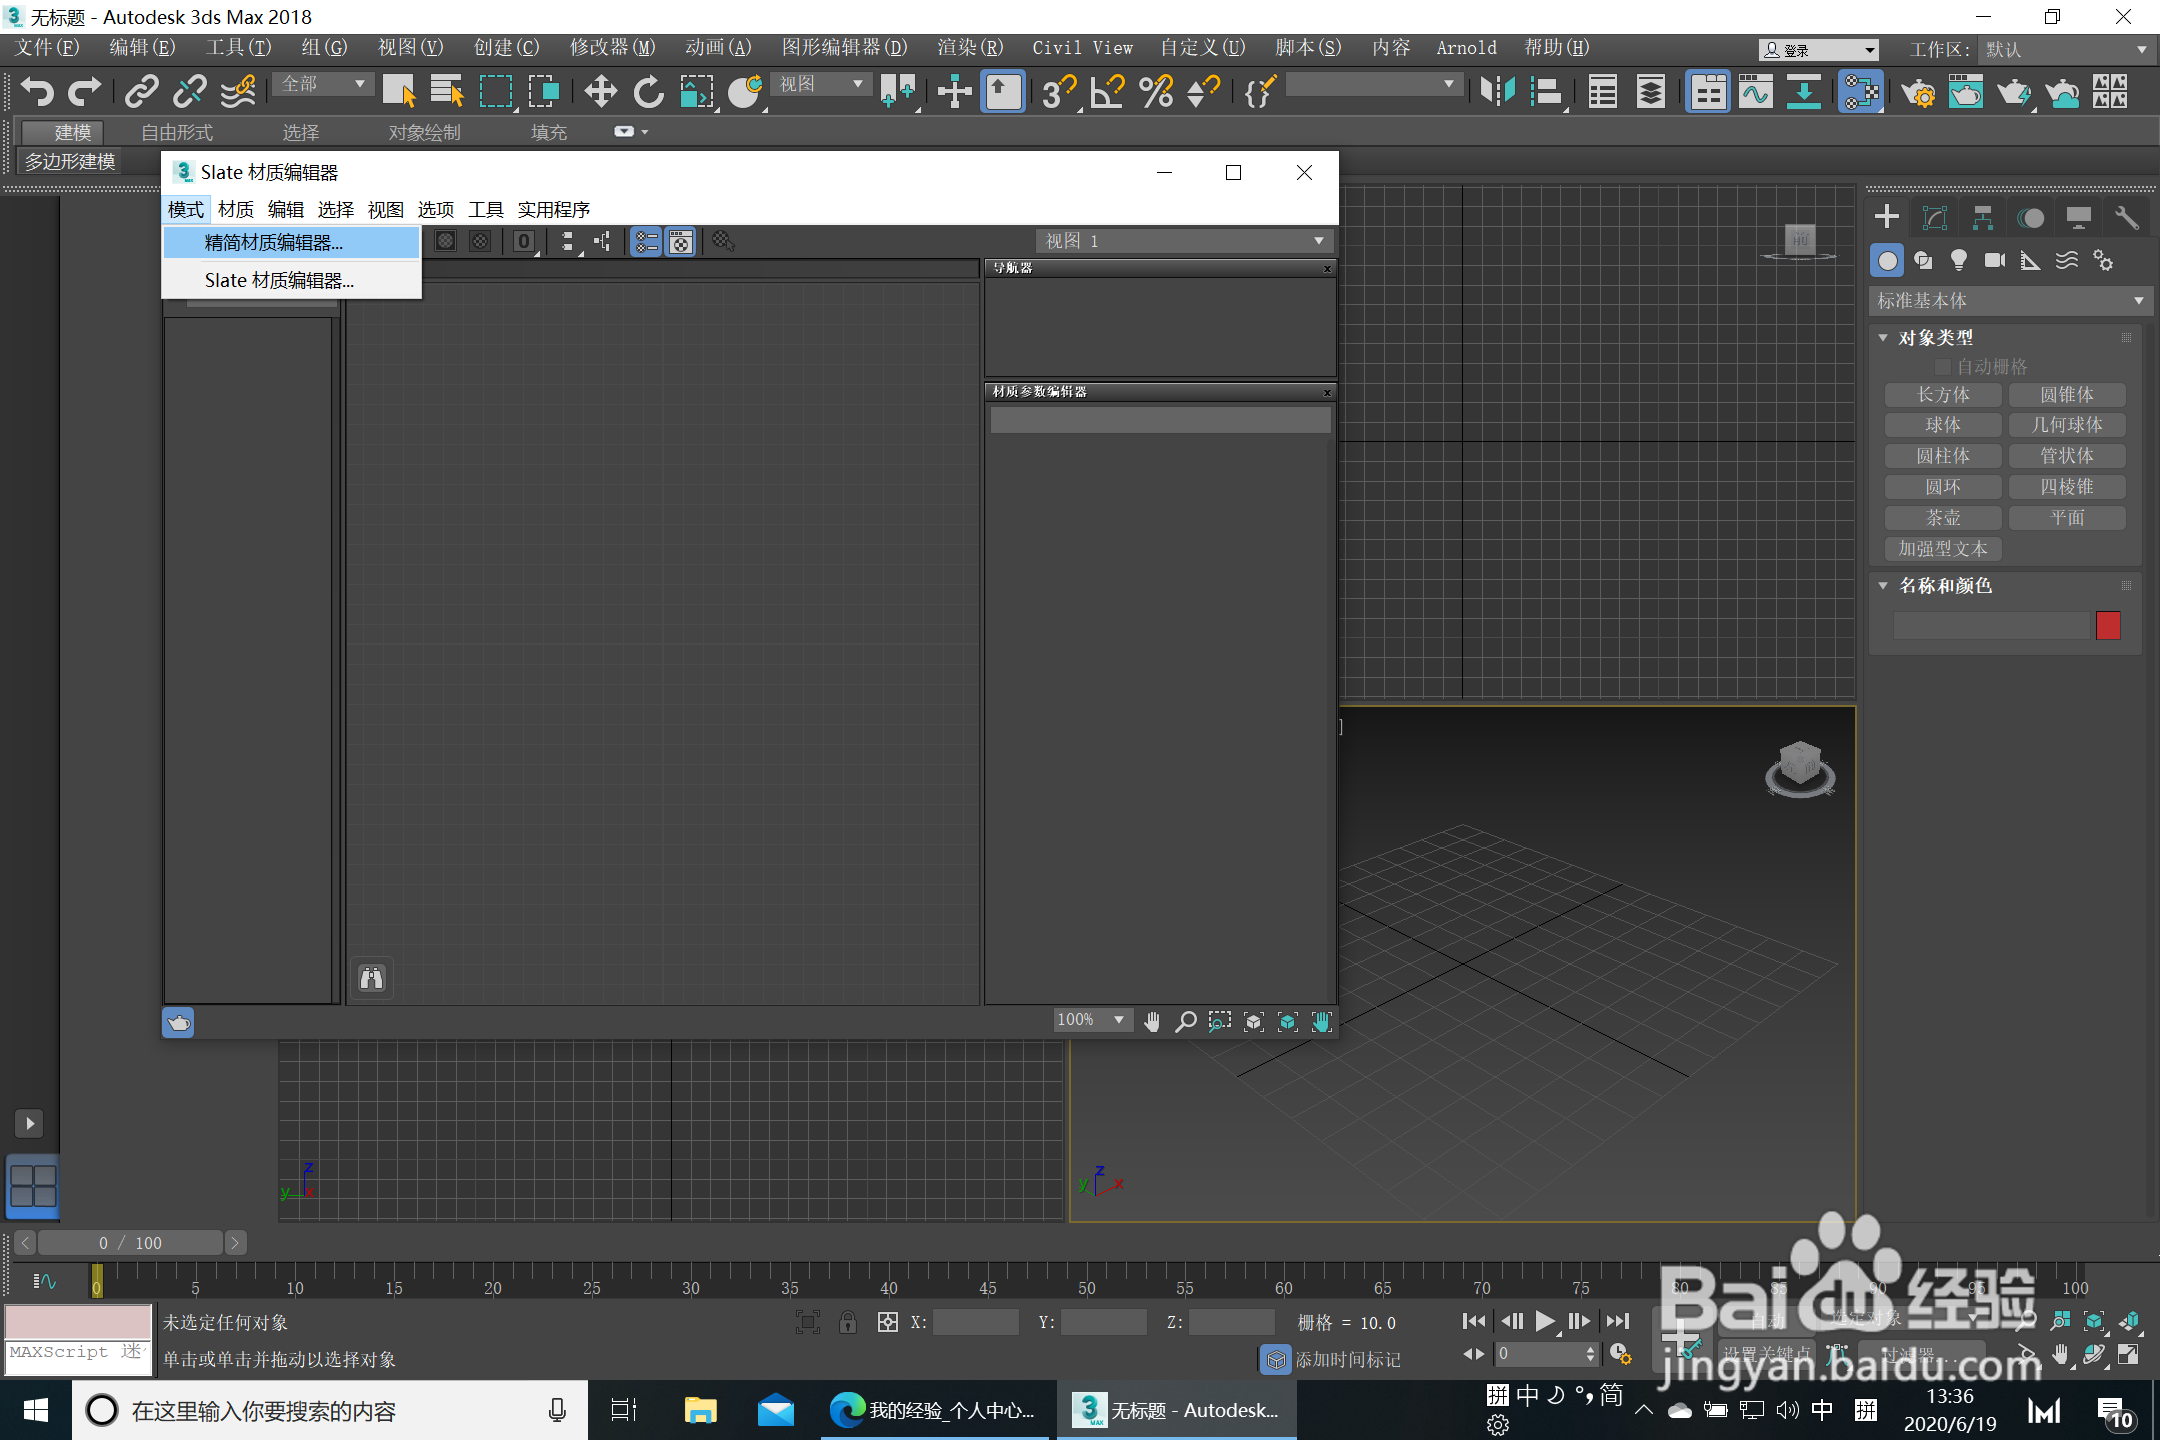The height and width of the screenshot is (1440, 2160).
Task: Open 登录 account dropdown
Action: coord(1818,49)
